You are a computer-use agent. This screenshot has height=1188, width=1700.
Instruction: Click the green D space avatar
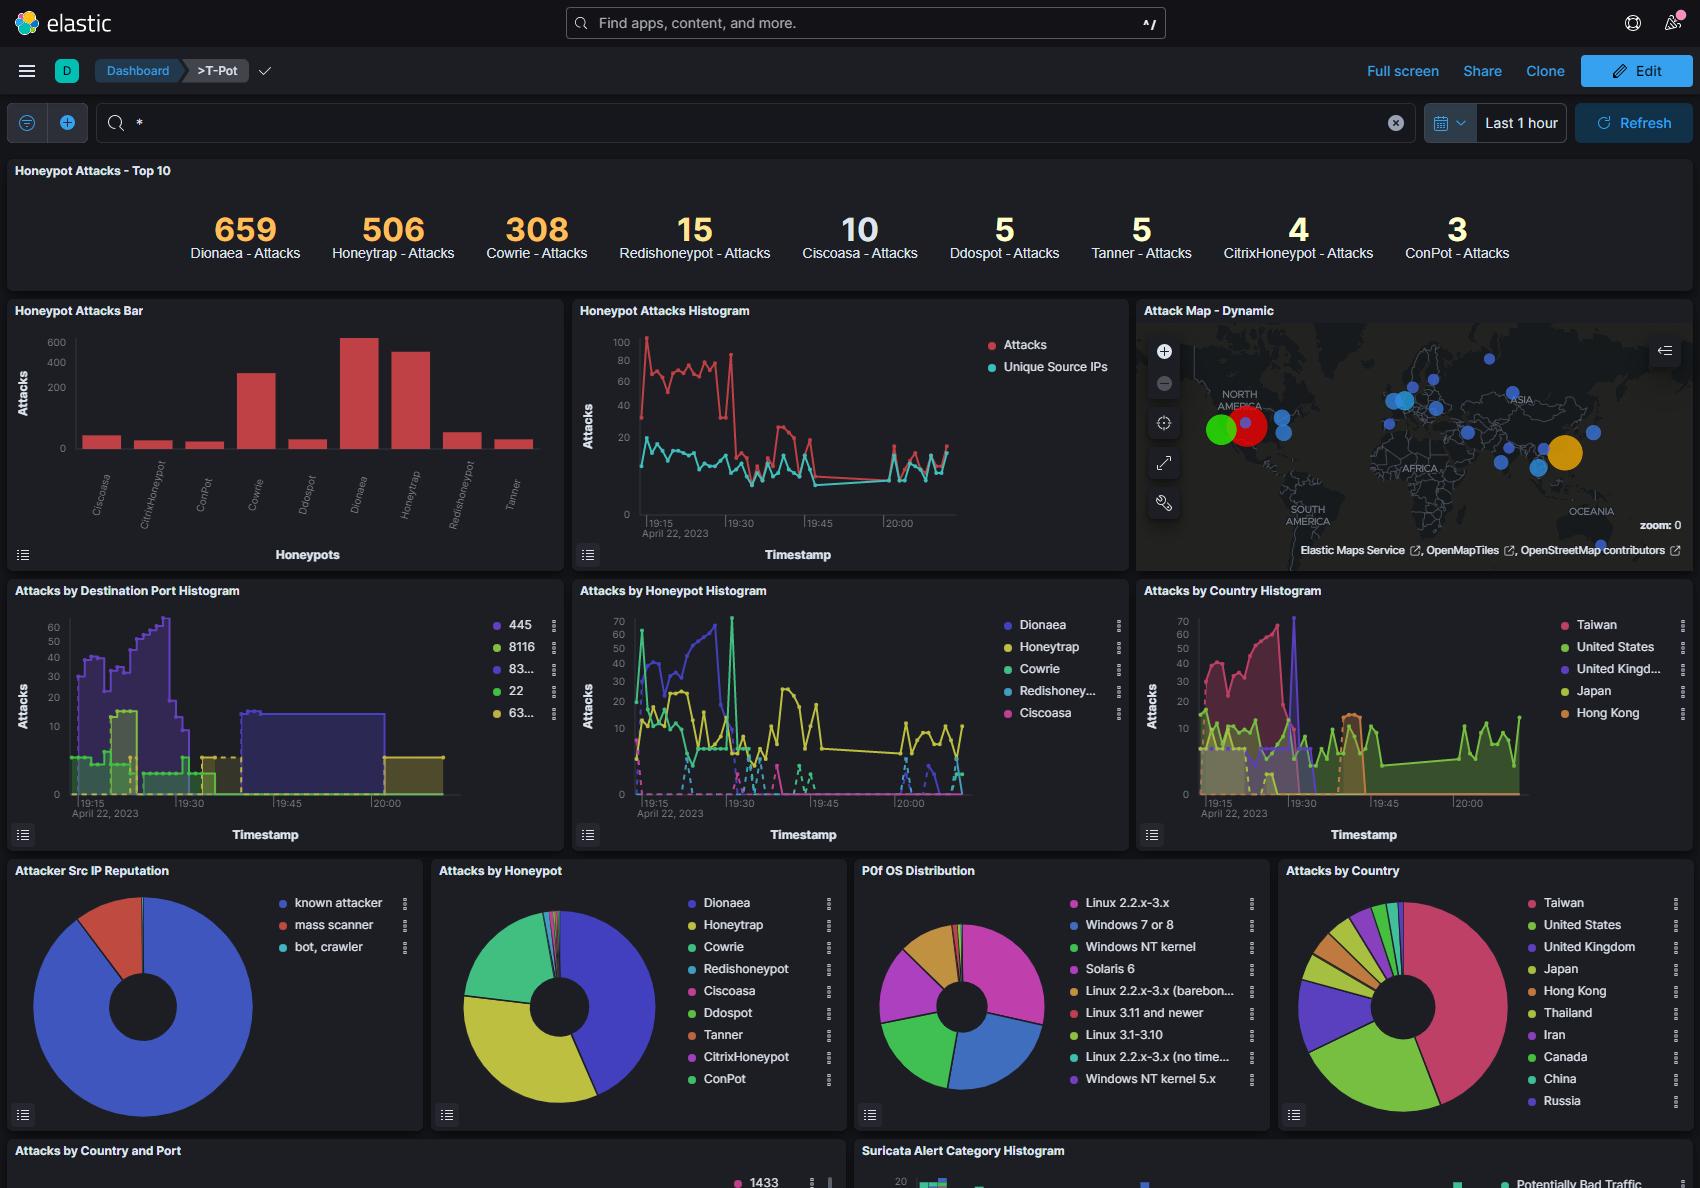67,71
